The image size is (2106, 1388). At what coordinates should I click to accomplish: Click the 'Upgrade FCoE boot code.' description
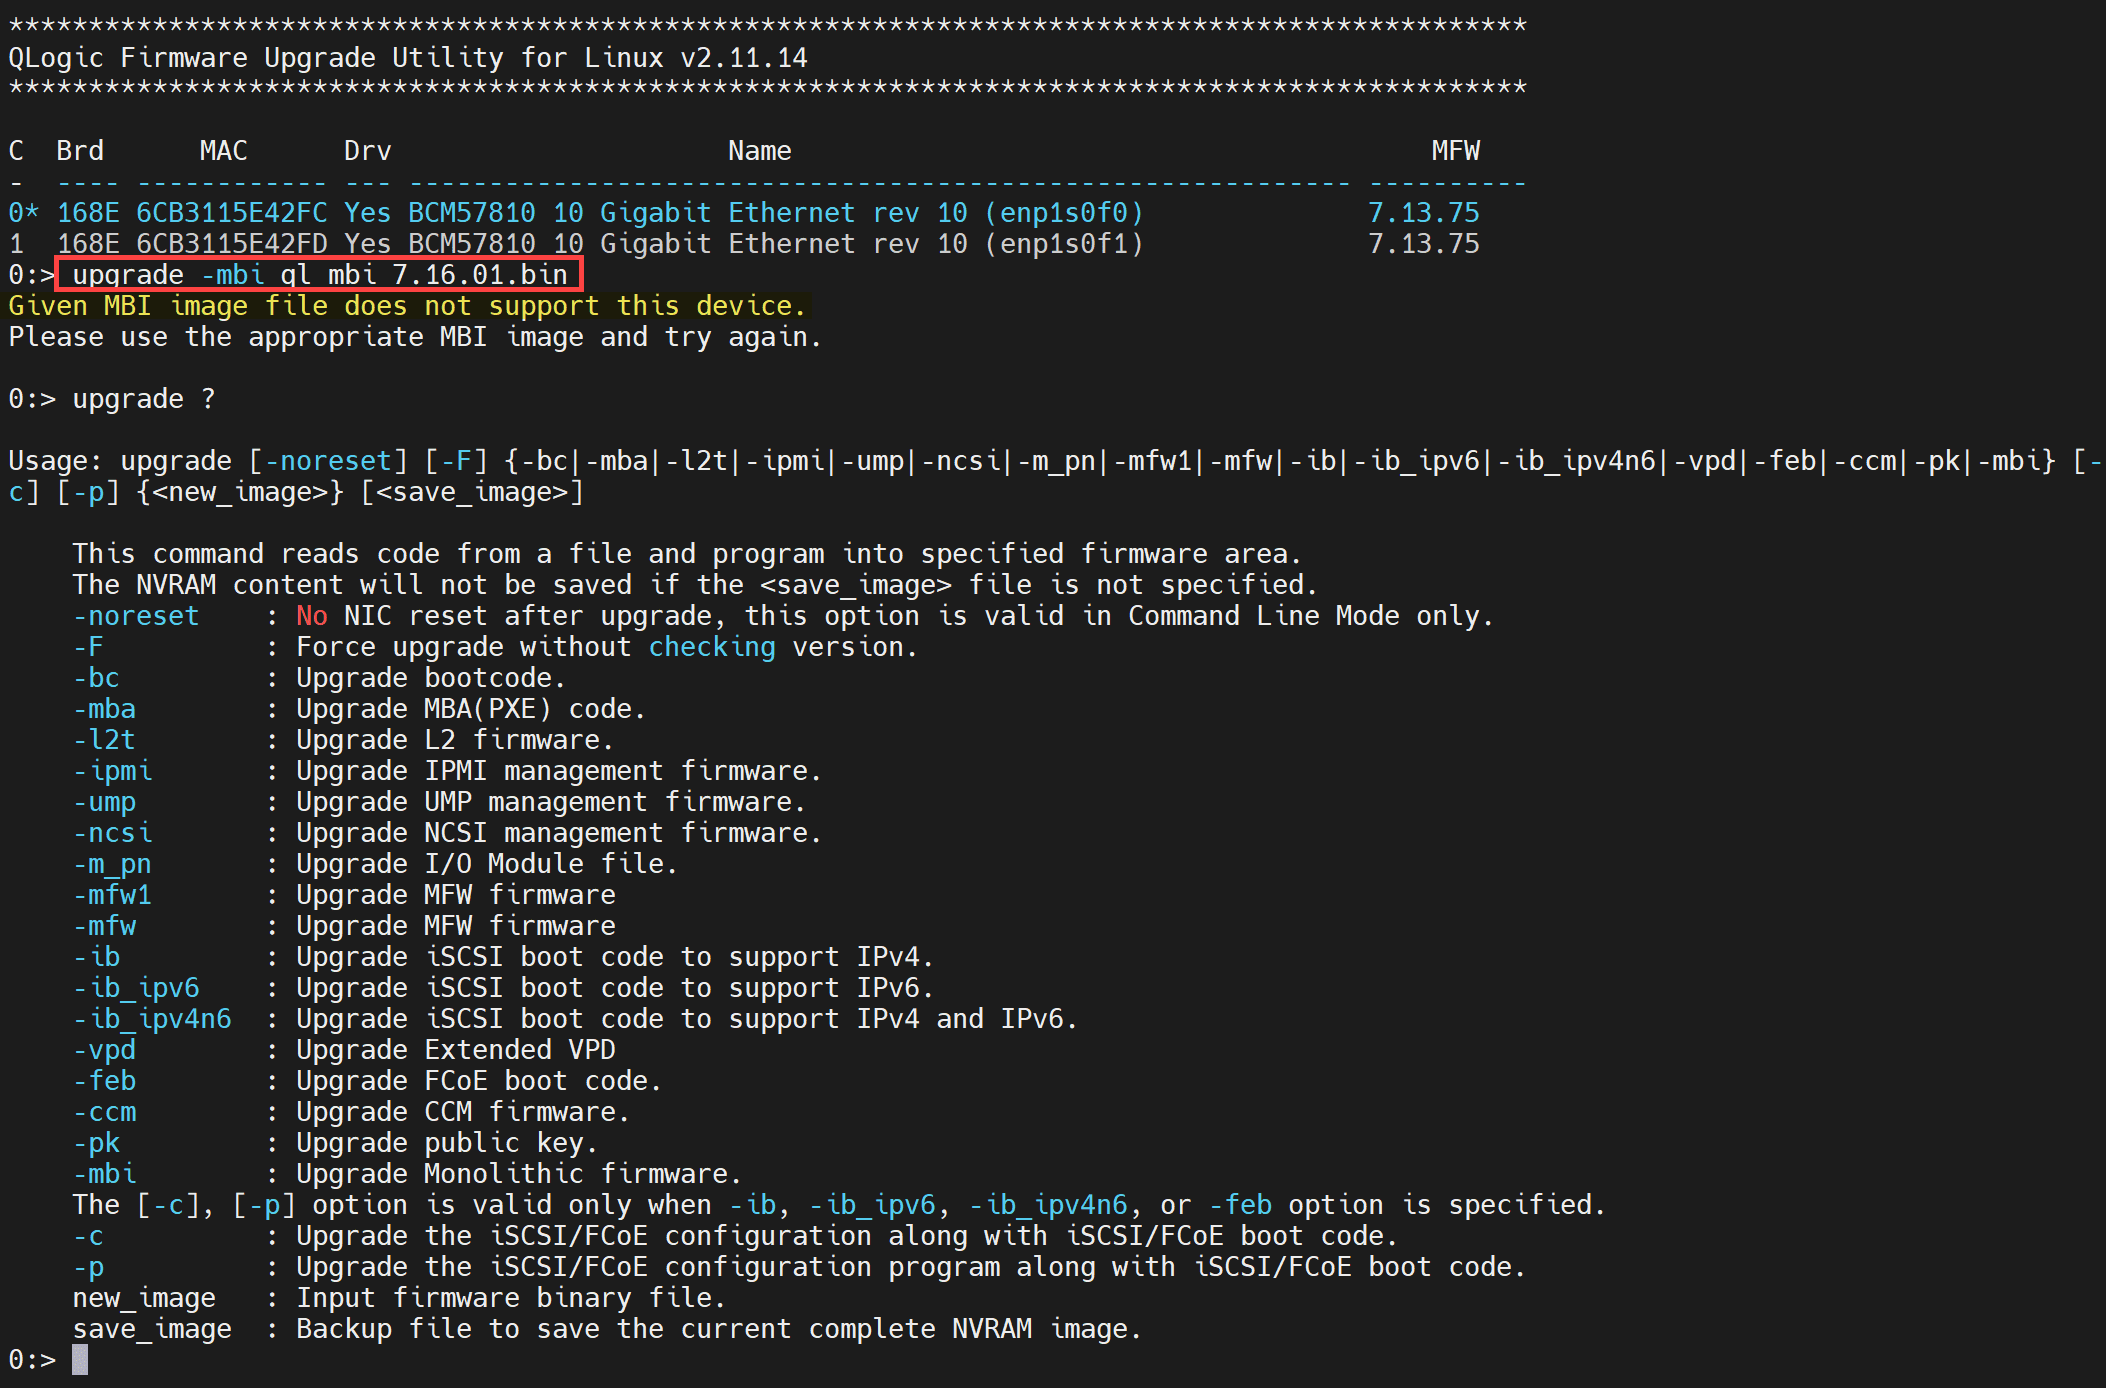tap(479, 1081)
